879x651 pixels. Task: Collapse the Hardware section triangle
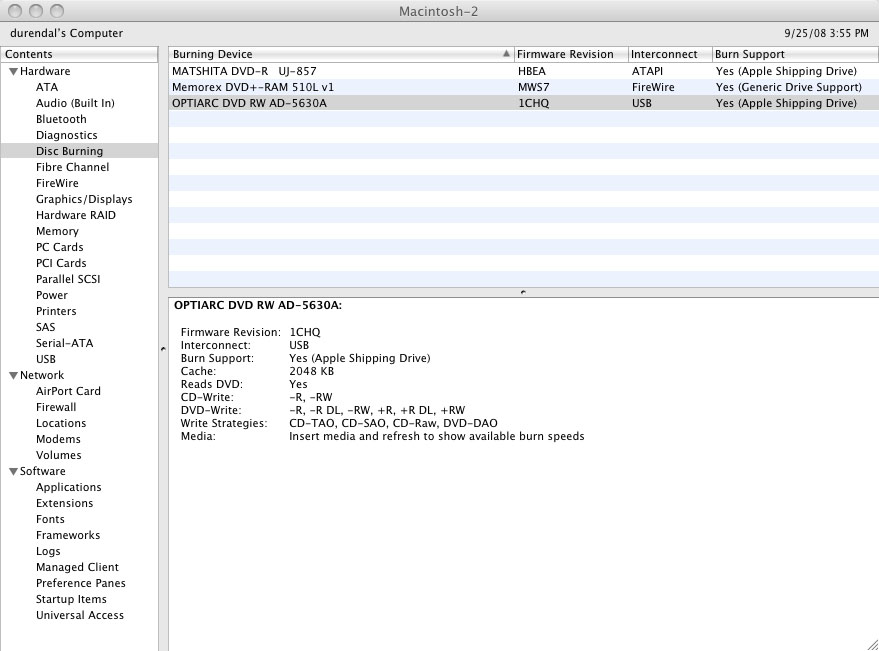click(x=13, y=71)
